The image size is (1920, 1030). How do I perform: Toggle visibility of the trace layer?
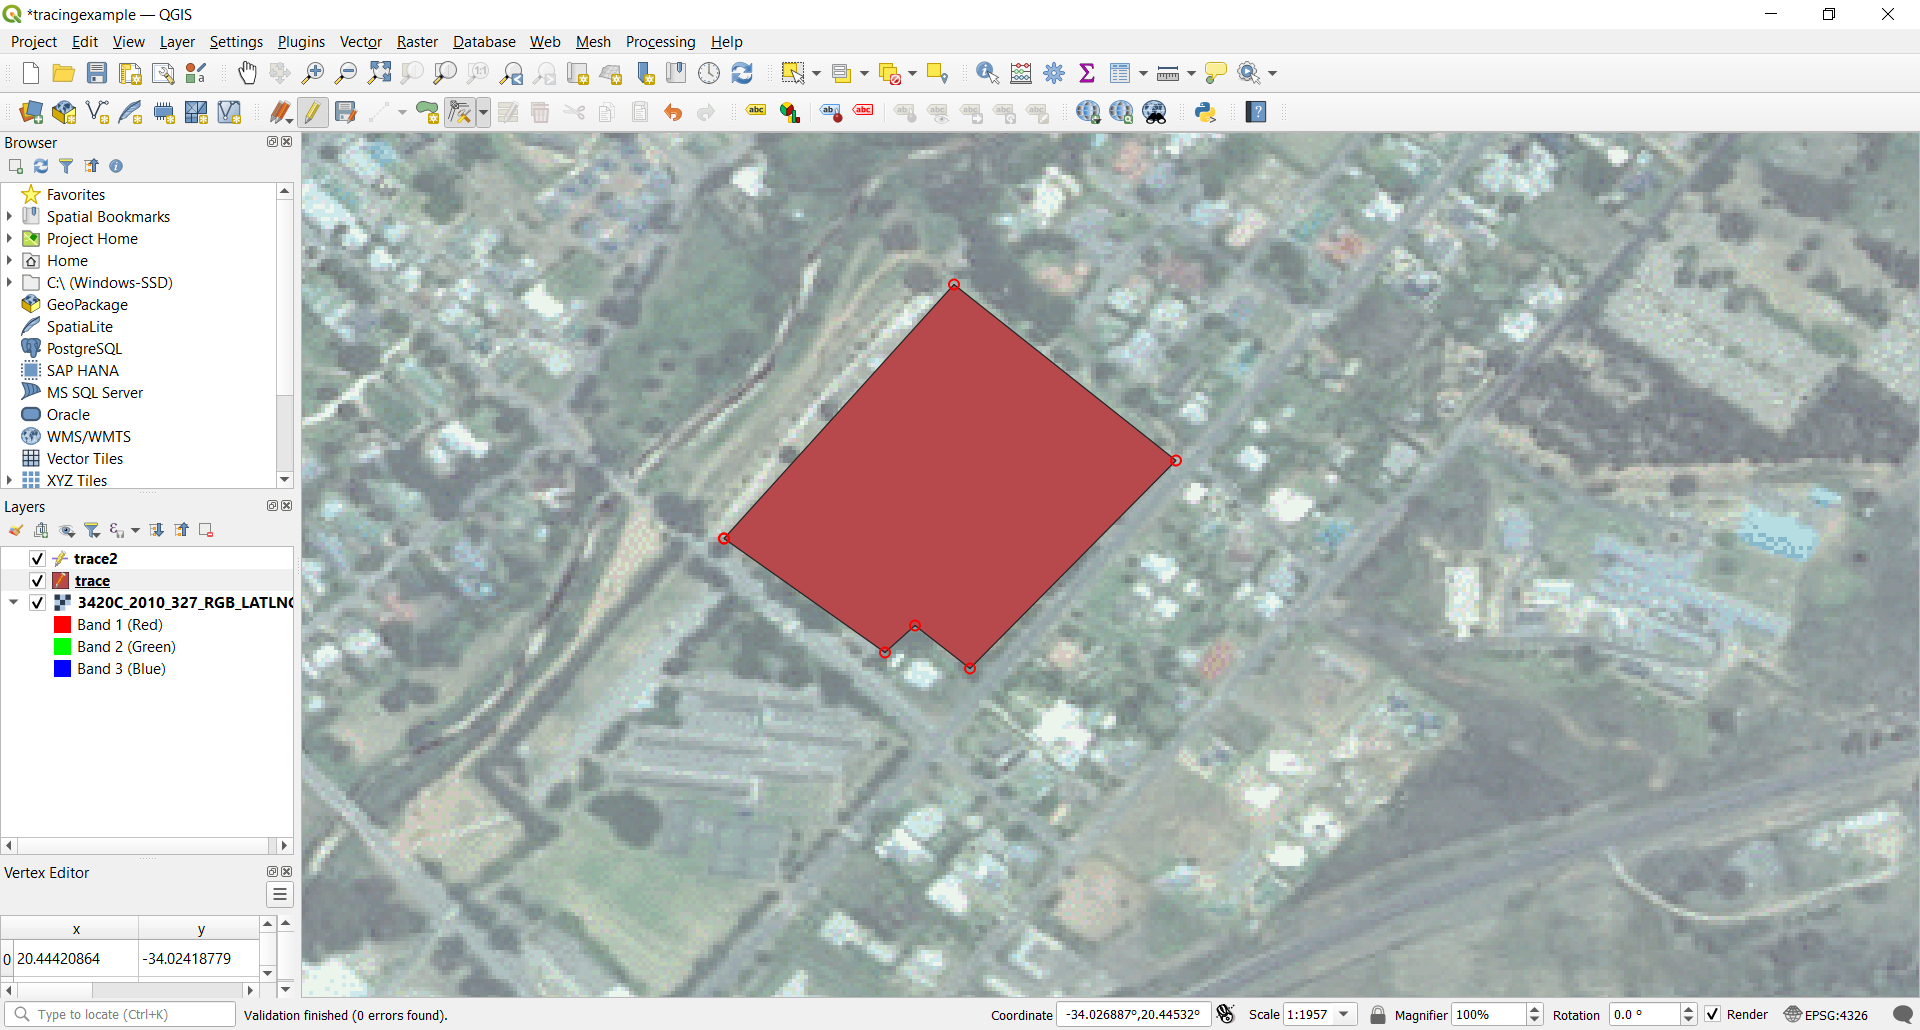36,580
